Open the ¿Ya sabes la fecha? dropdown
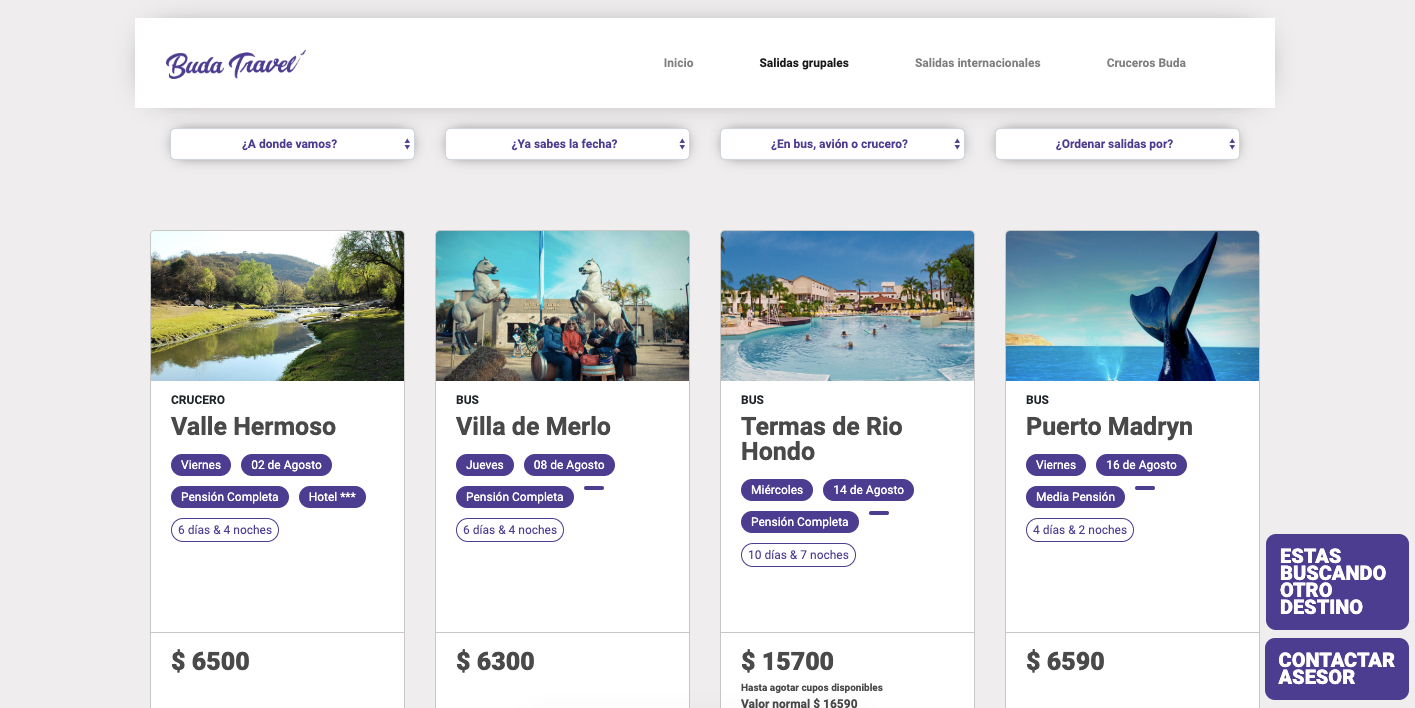Image resolution: width=1415 pixels, height=708 pixels. pyautogui.click(x=567, y=144)
